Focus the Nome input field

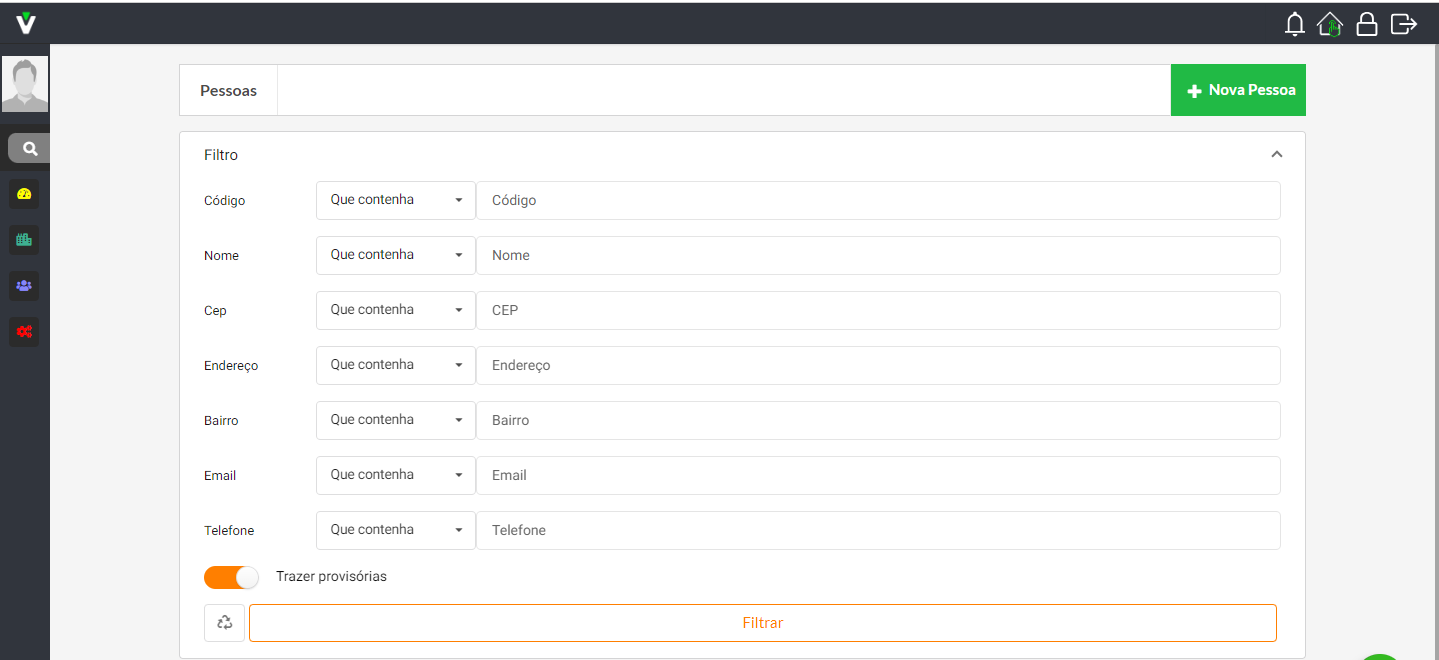point(878,255)
